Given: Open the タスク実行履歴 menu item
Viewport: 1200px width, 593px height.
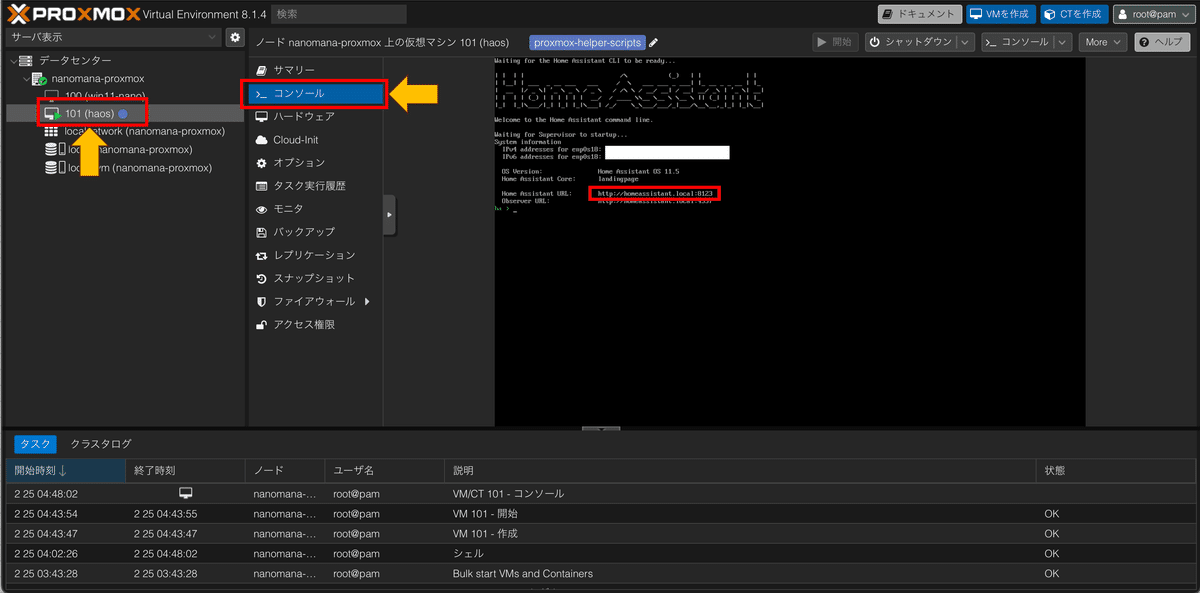Looking at the screenshot, I should [x=316, y=186].
